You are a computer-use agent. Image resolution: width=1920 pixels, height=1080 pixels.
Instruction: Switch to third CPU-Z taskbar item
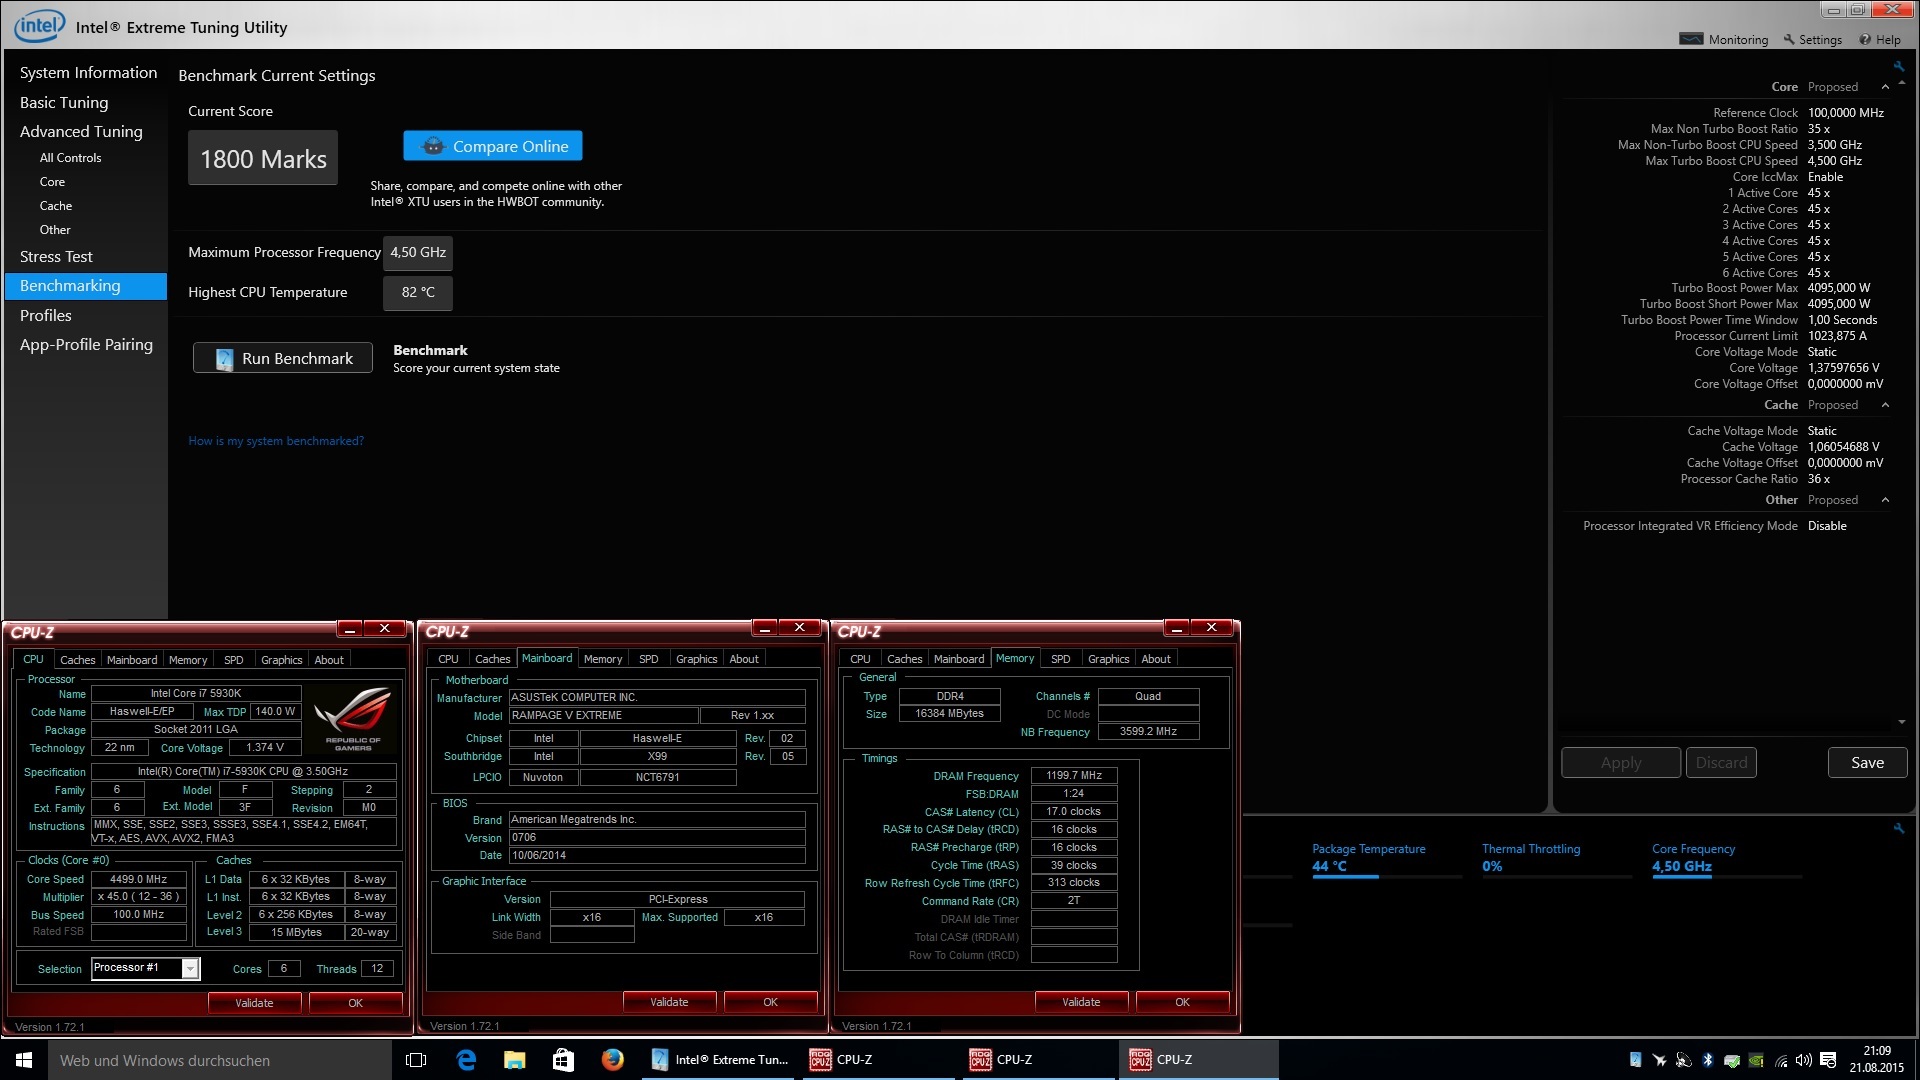[1199, 1060]
